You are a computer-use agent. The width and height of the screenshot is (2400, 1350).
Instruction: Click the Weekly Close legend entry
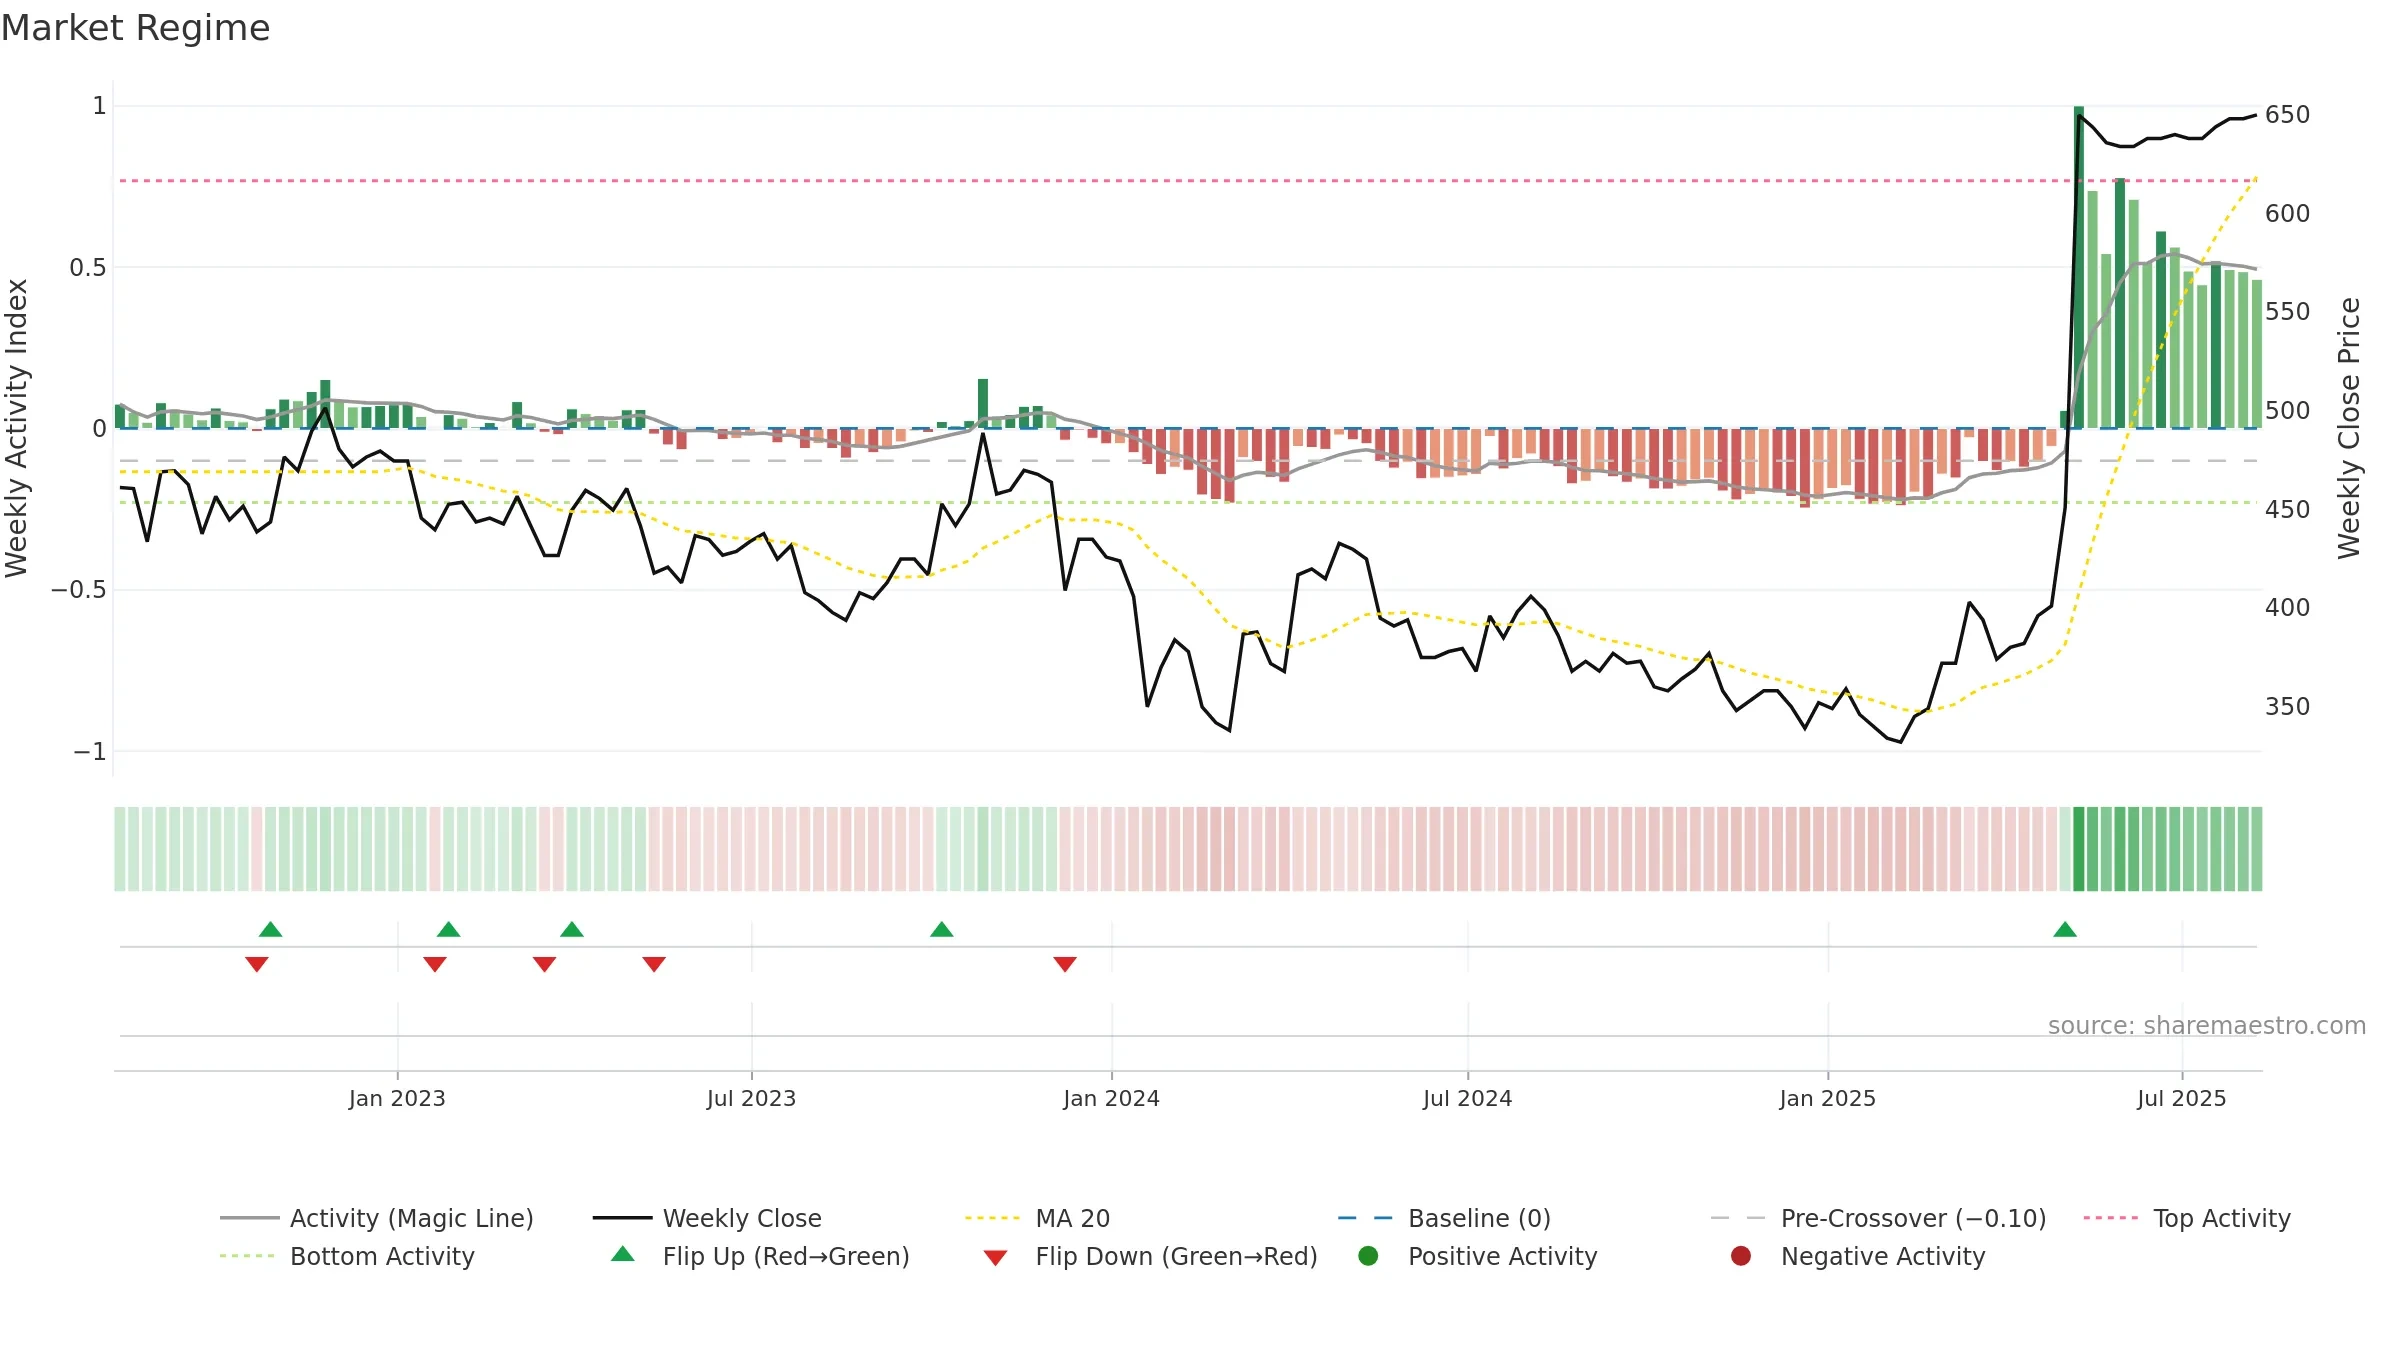[x=707, y=1218]
